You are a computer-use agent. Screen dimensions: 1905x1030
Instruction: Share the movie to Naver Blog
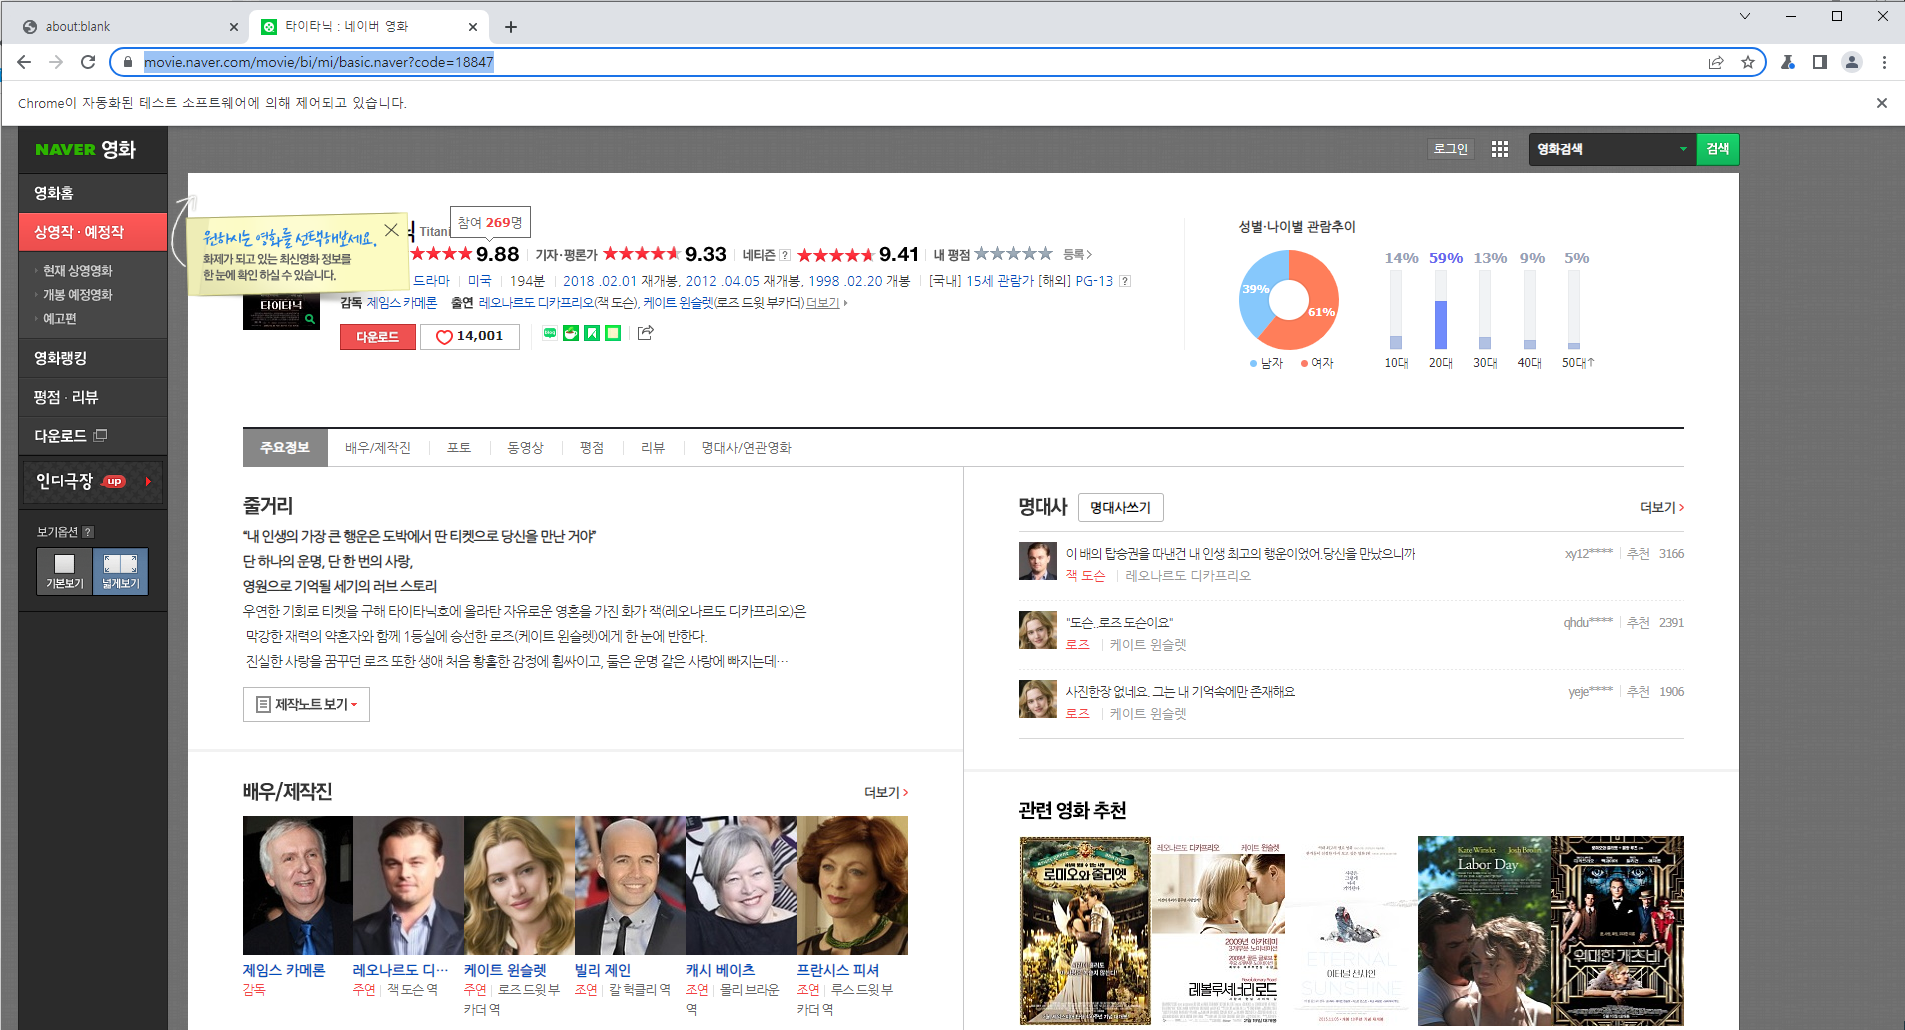(x=550, y=333)
